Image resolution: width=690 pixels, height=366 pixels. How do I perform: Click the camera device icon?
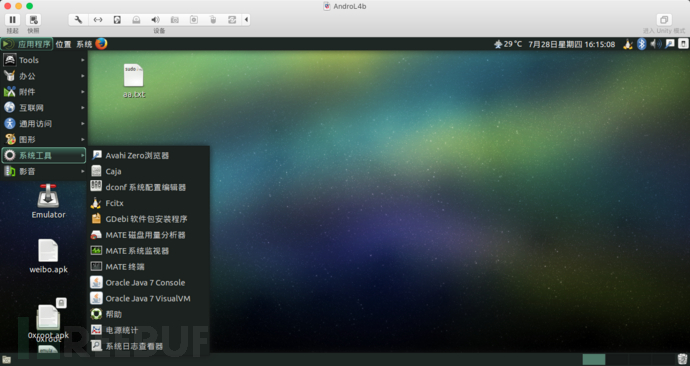tap(175, 20)
